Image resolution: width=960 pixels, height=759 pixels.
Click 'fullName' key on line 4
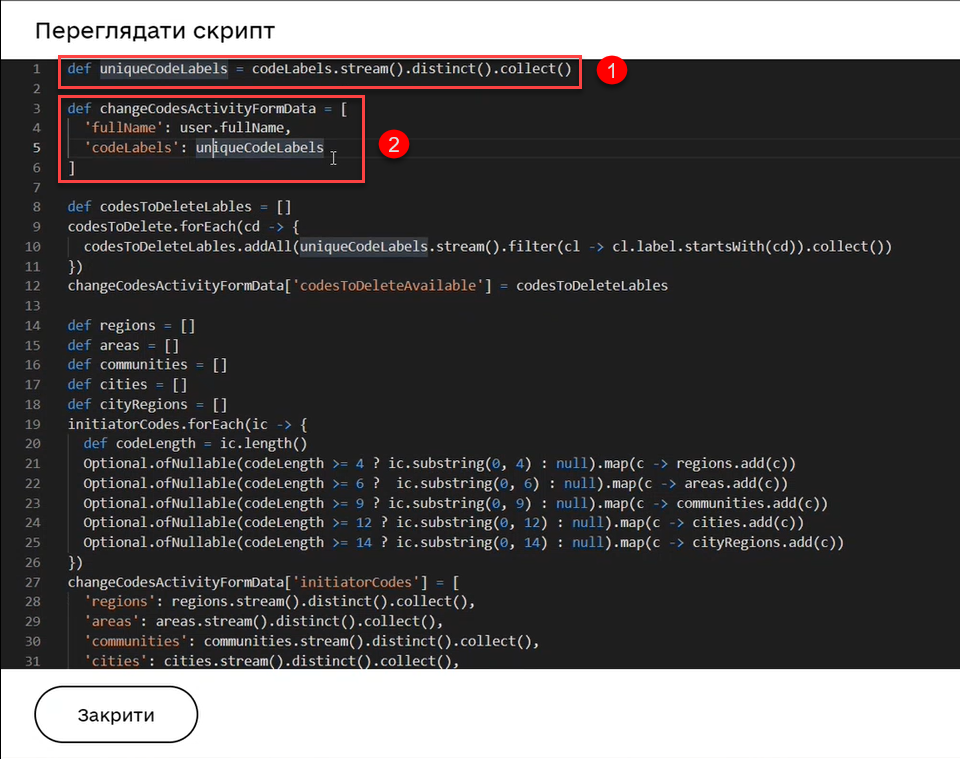point(124,128)
